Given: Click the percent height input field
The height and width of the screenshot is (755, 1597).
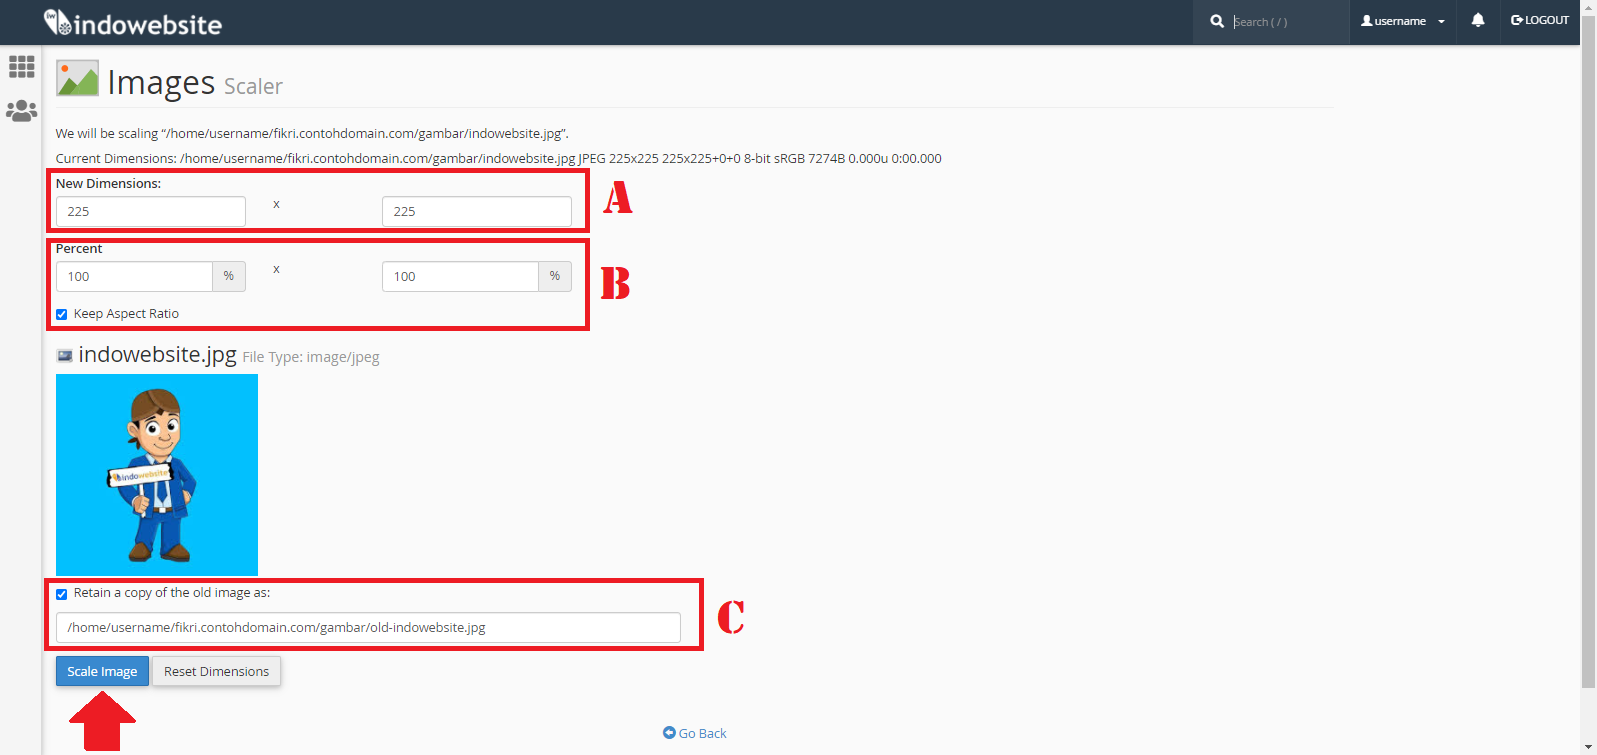Looking at the screenshot, I should click(460, 277).
